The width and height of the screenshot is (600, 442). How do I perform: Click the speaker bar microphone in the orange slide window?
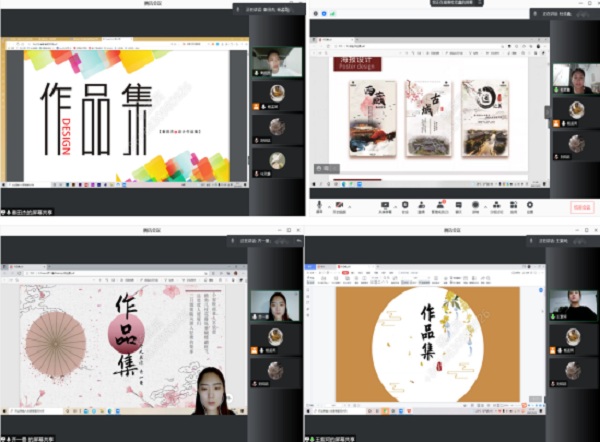(531, 241)
